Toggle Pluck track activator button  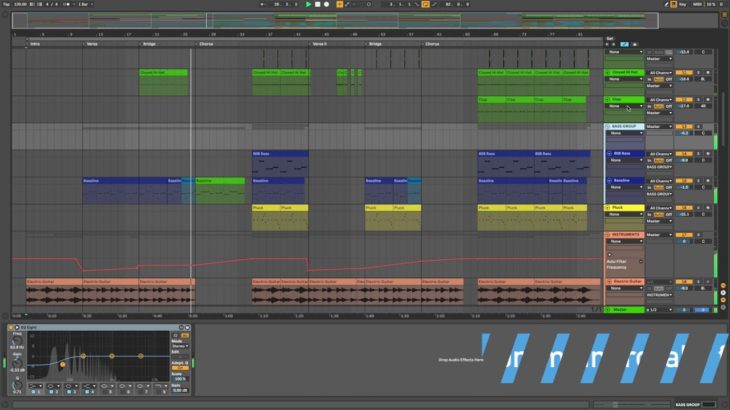pyautogui.click(x=683, y=208)
